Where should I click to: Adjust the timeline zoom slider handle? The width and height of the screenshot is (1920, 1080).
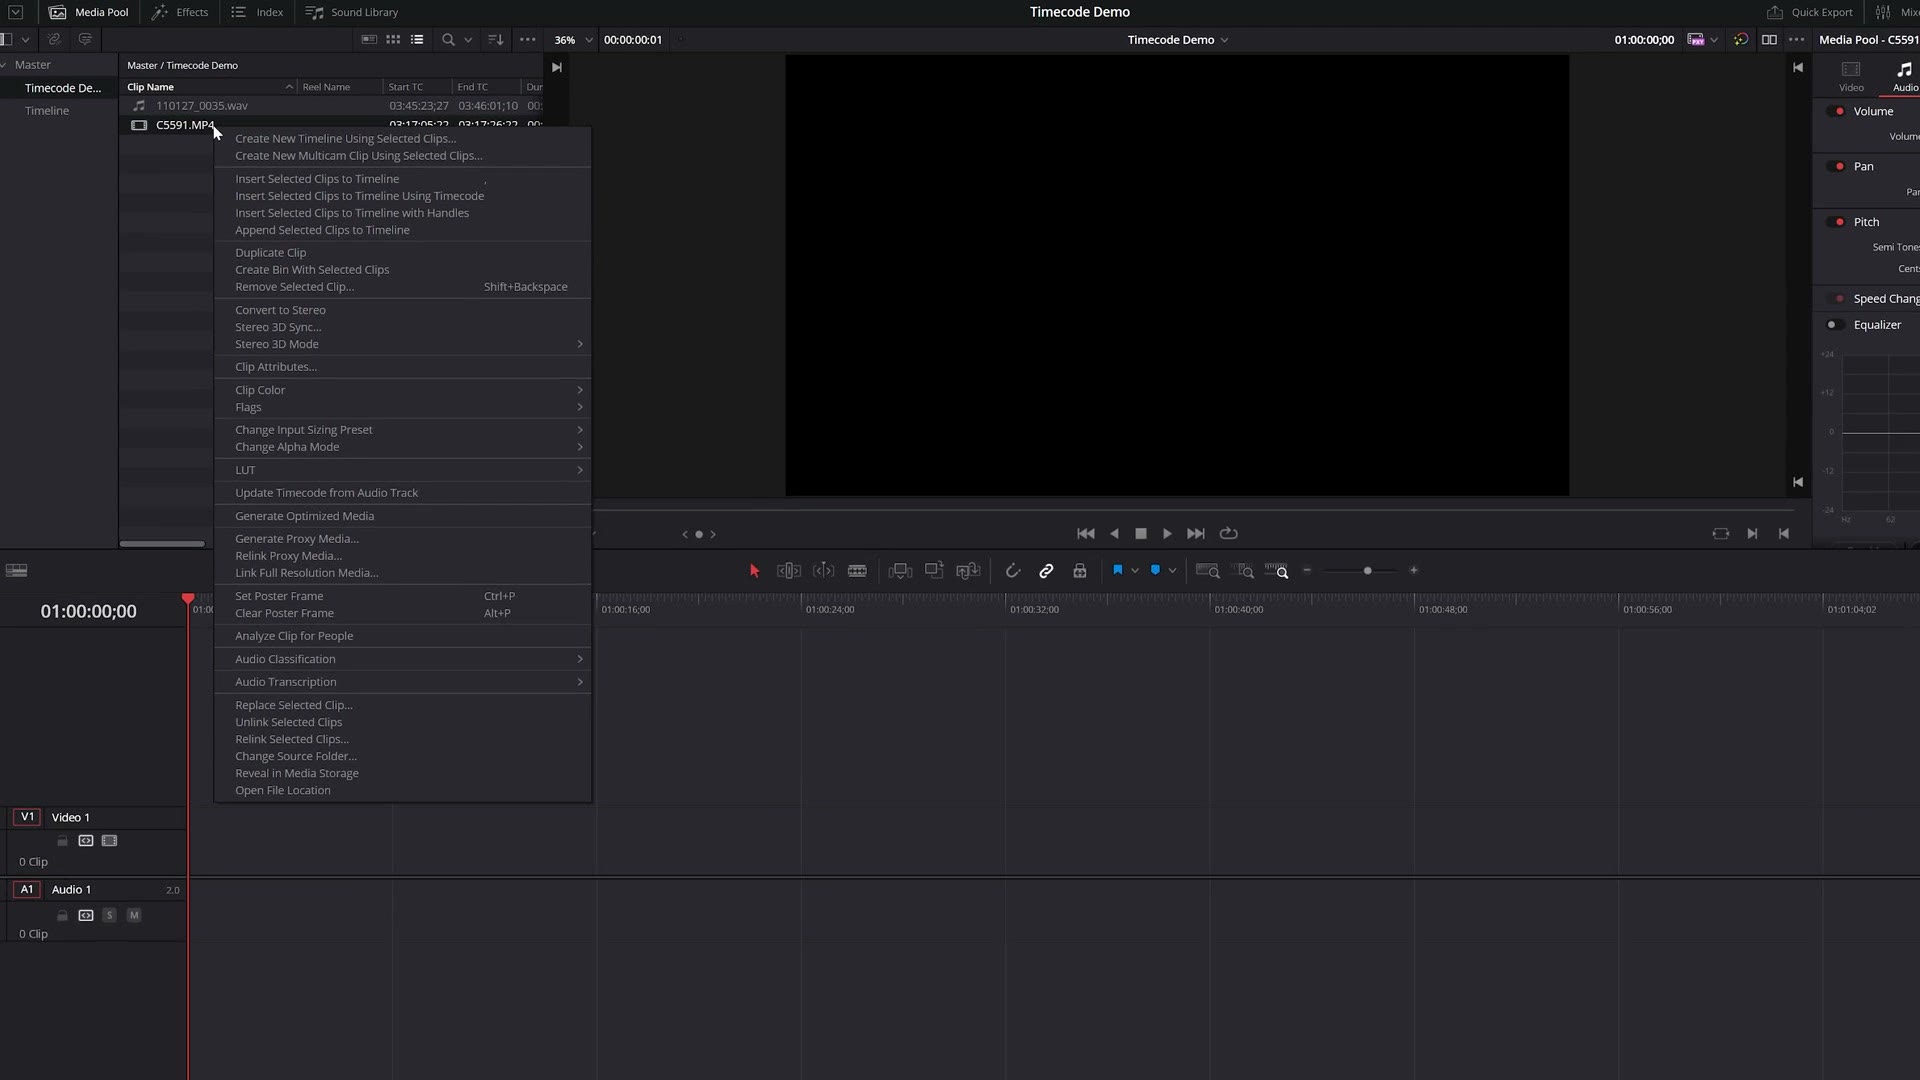[x=1367, y=571]
